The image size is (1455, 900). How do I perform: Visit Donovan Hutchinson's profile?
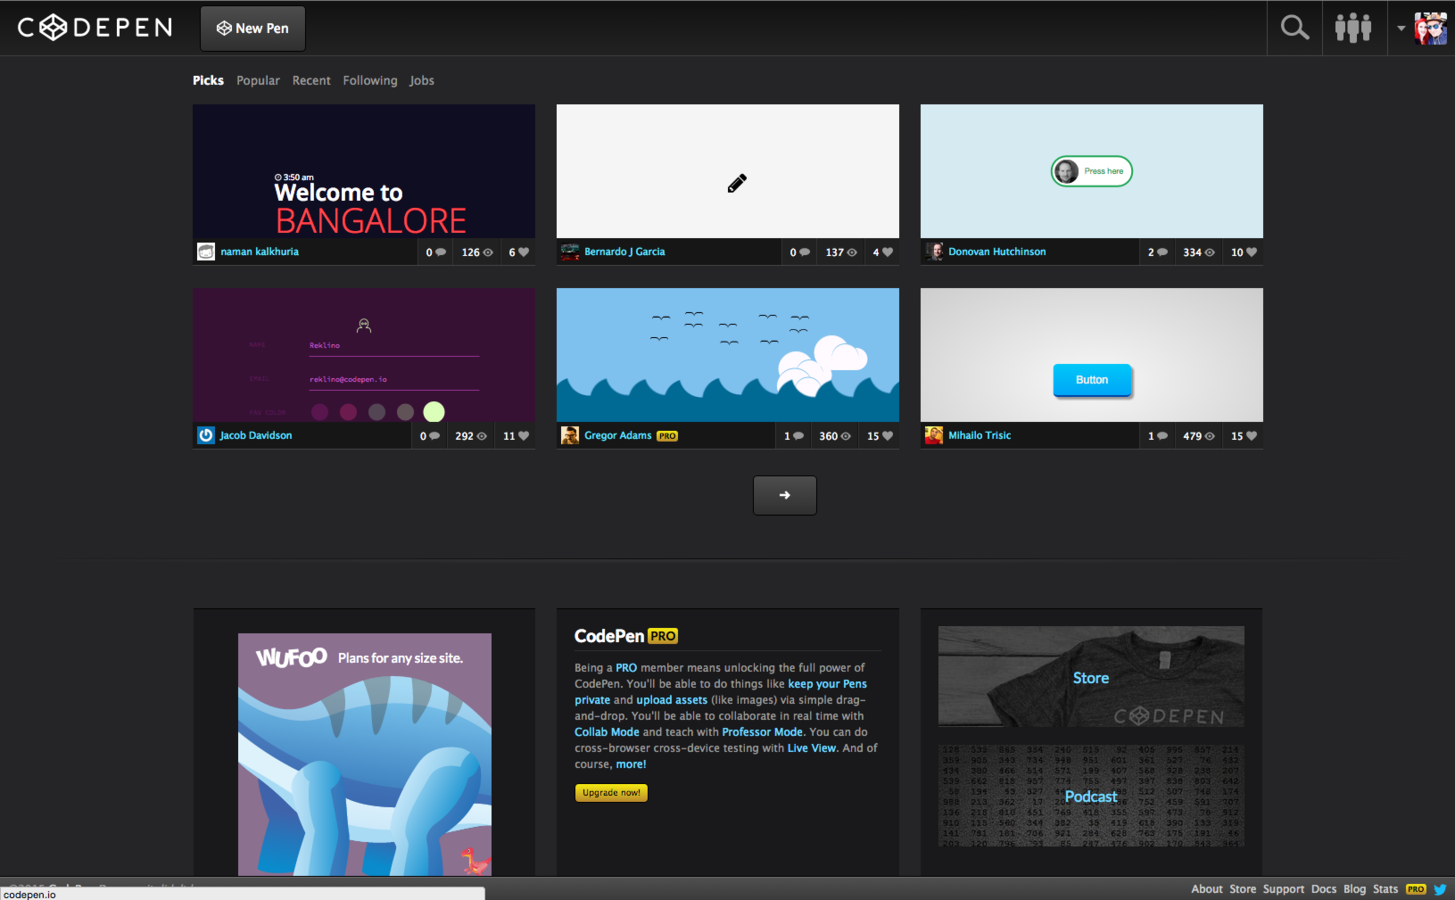click(x=997, y=252)
